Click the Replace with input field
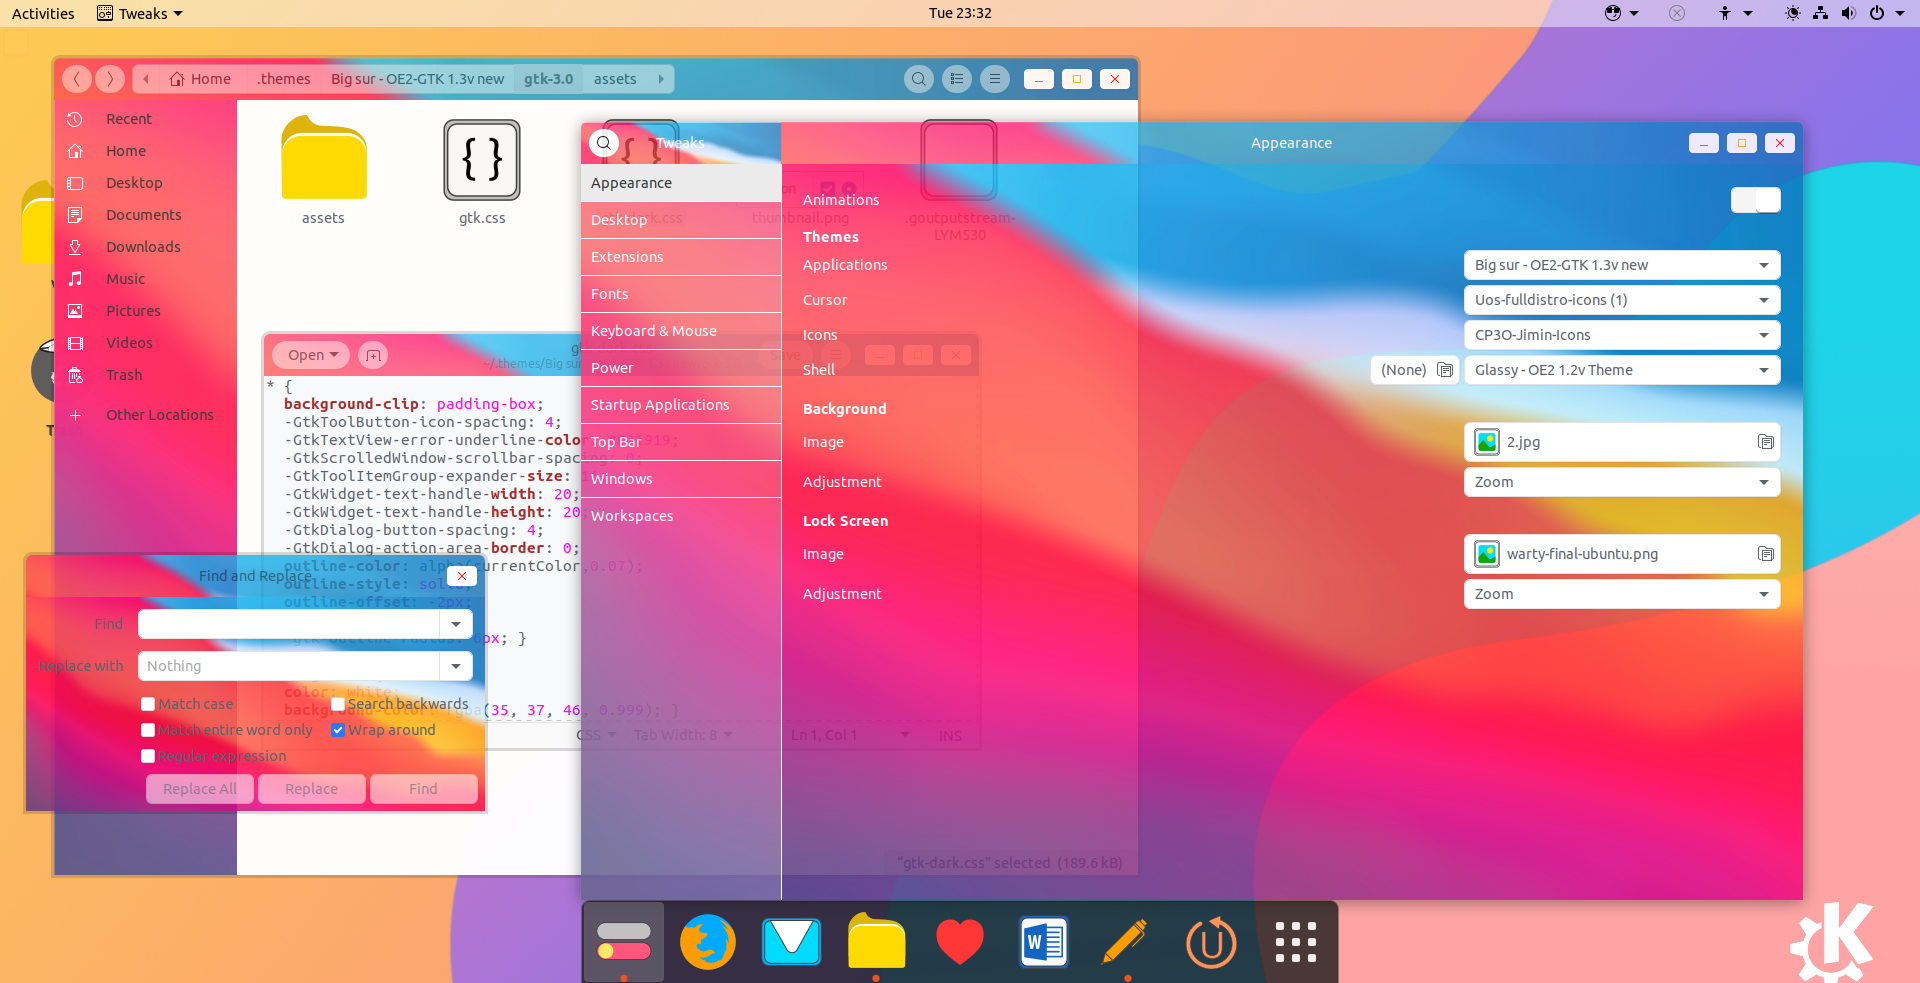The image size is (1920, 983). point(289,666)
